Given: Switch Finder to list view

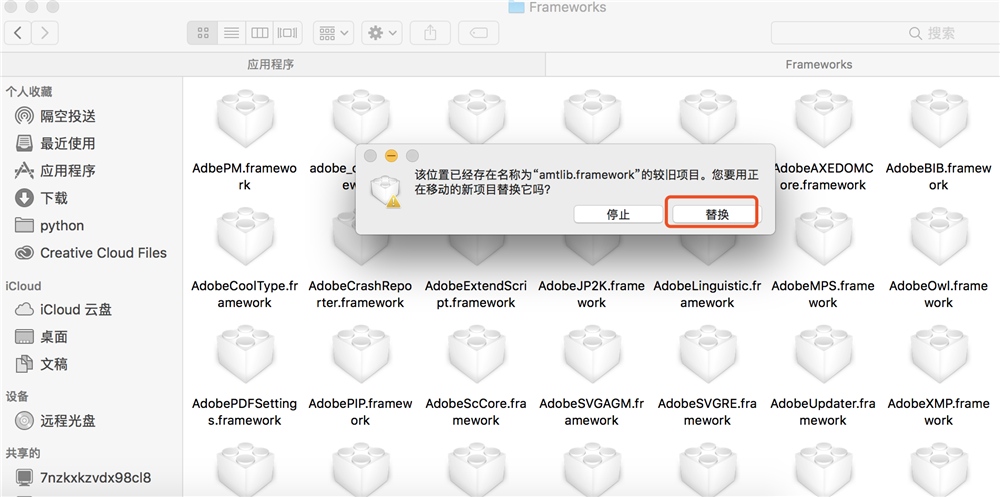Looking at the screenshot, I should click(231, 33).
